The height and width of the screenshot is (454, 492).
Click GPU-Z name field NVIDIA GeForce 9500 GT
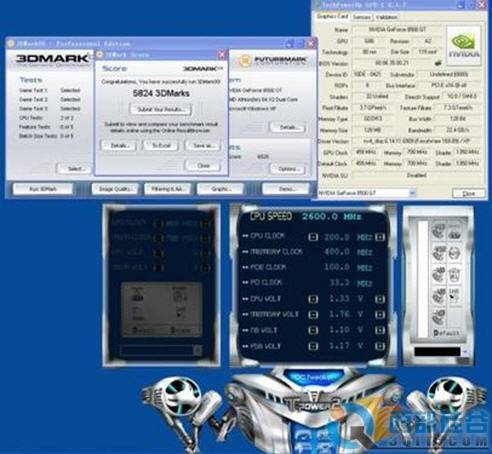click(x=397, y=29)
